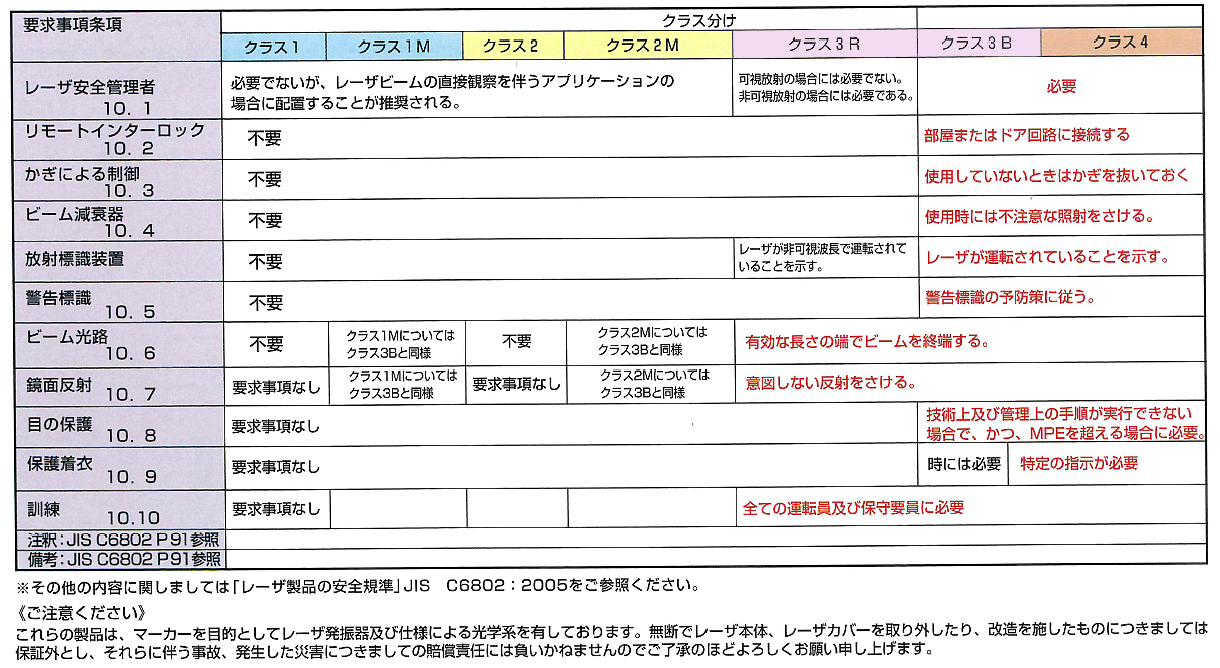Click the yellow クラス2 header cell

click(x=513, y=45)
